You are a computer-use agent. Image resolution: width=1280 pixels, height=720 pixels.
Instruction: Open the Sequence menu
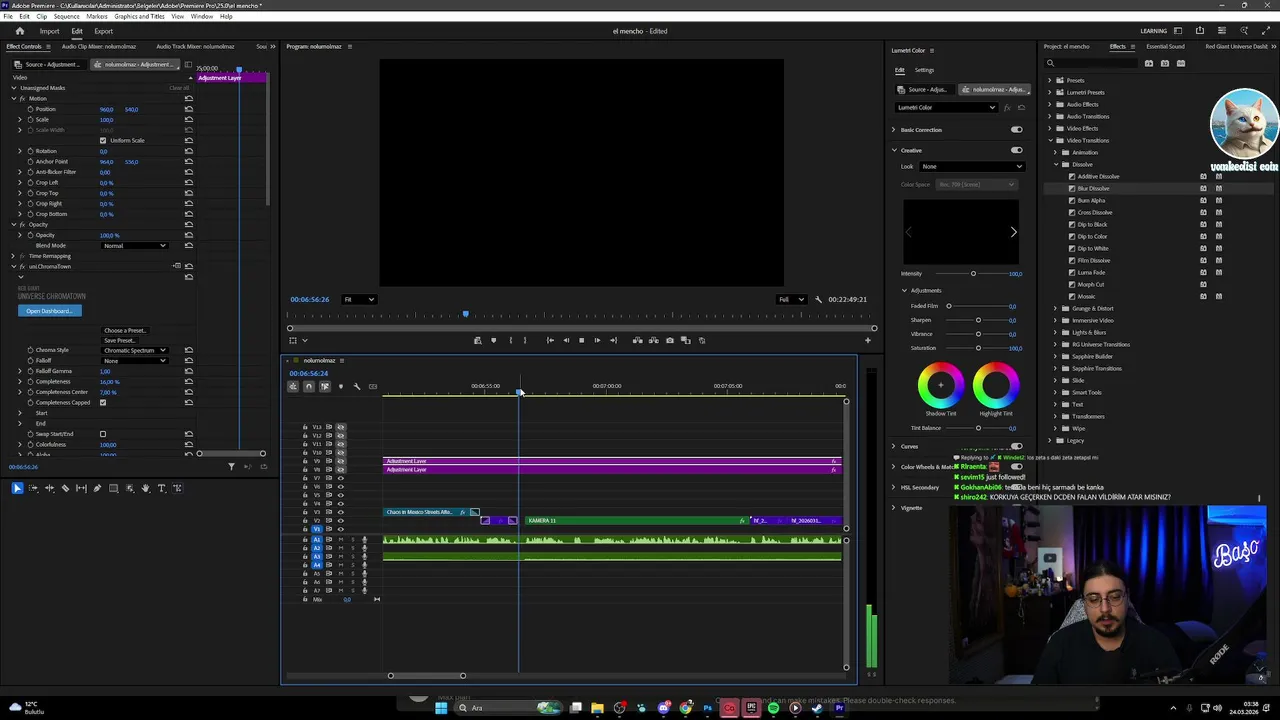click(x=66, y=17)
